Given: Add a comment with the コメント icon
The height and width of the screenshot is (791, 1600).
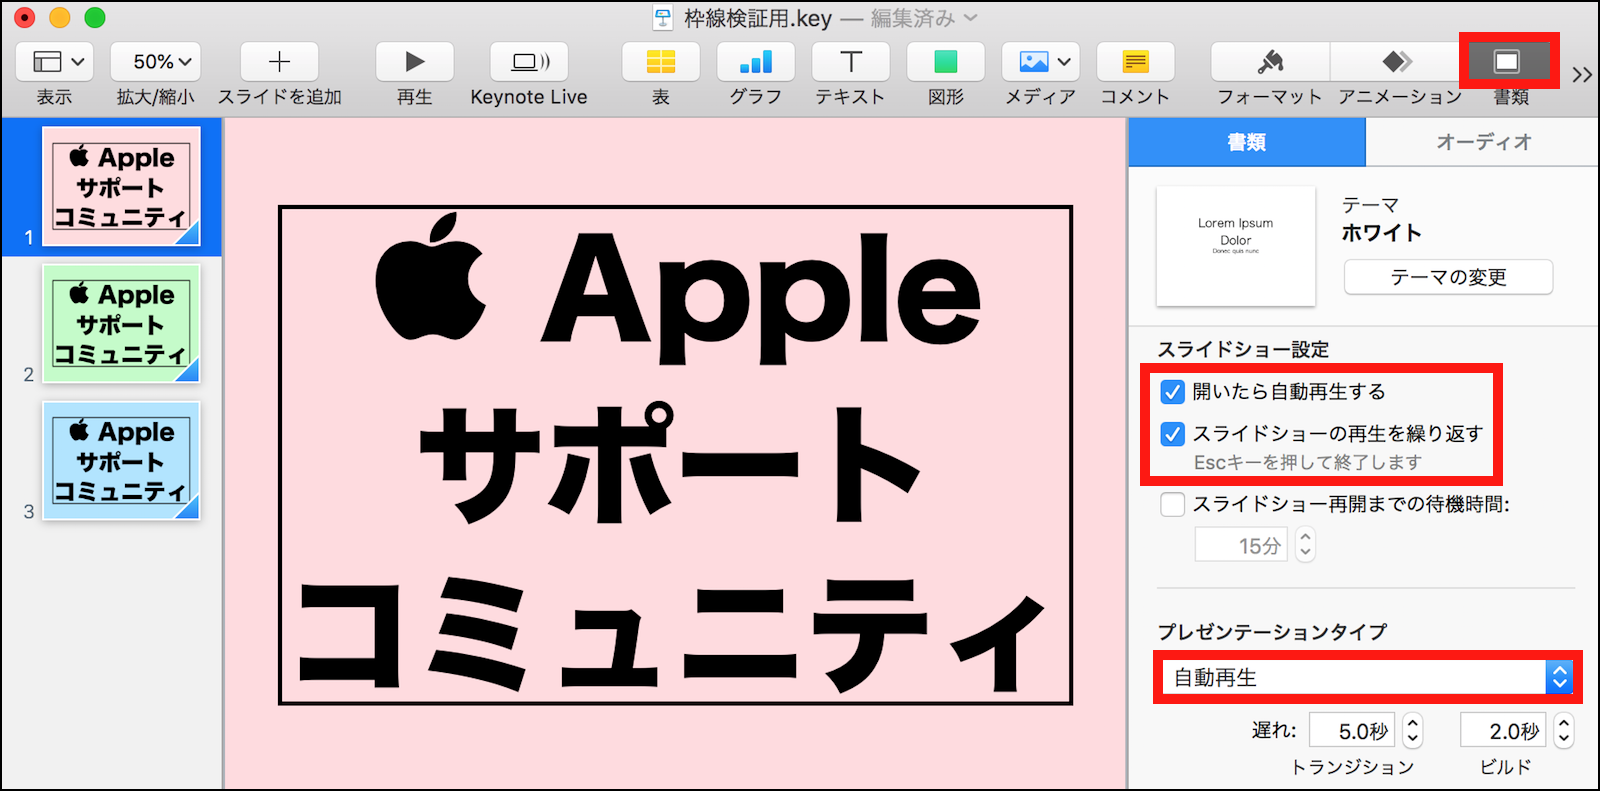Looking at the screenshot, I should 1135,62.
